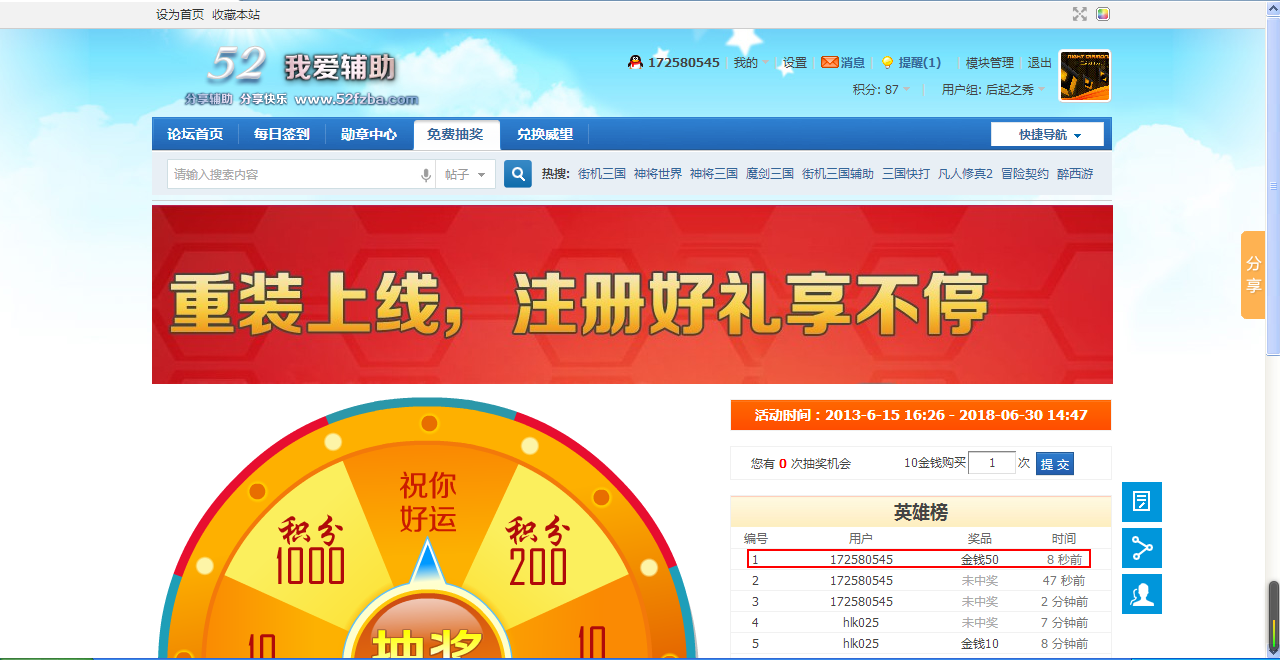Click hot search 魔剑三国
The image size is (1280, 660).
pyautogui.click(x=770, y=174)
